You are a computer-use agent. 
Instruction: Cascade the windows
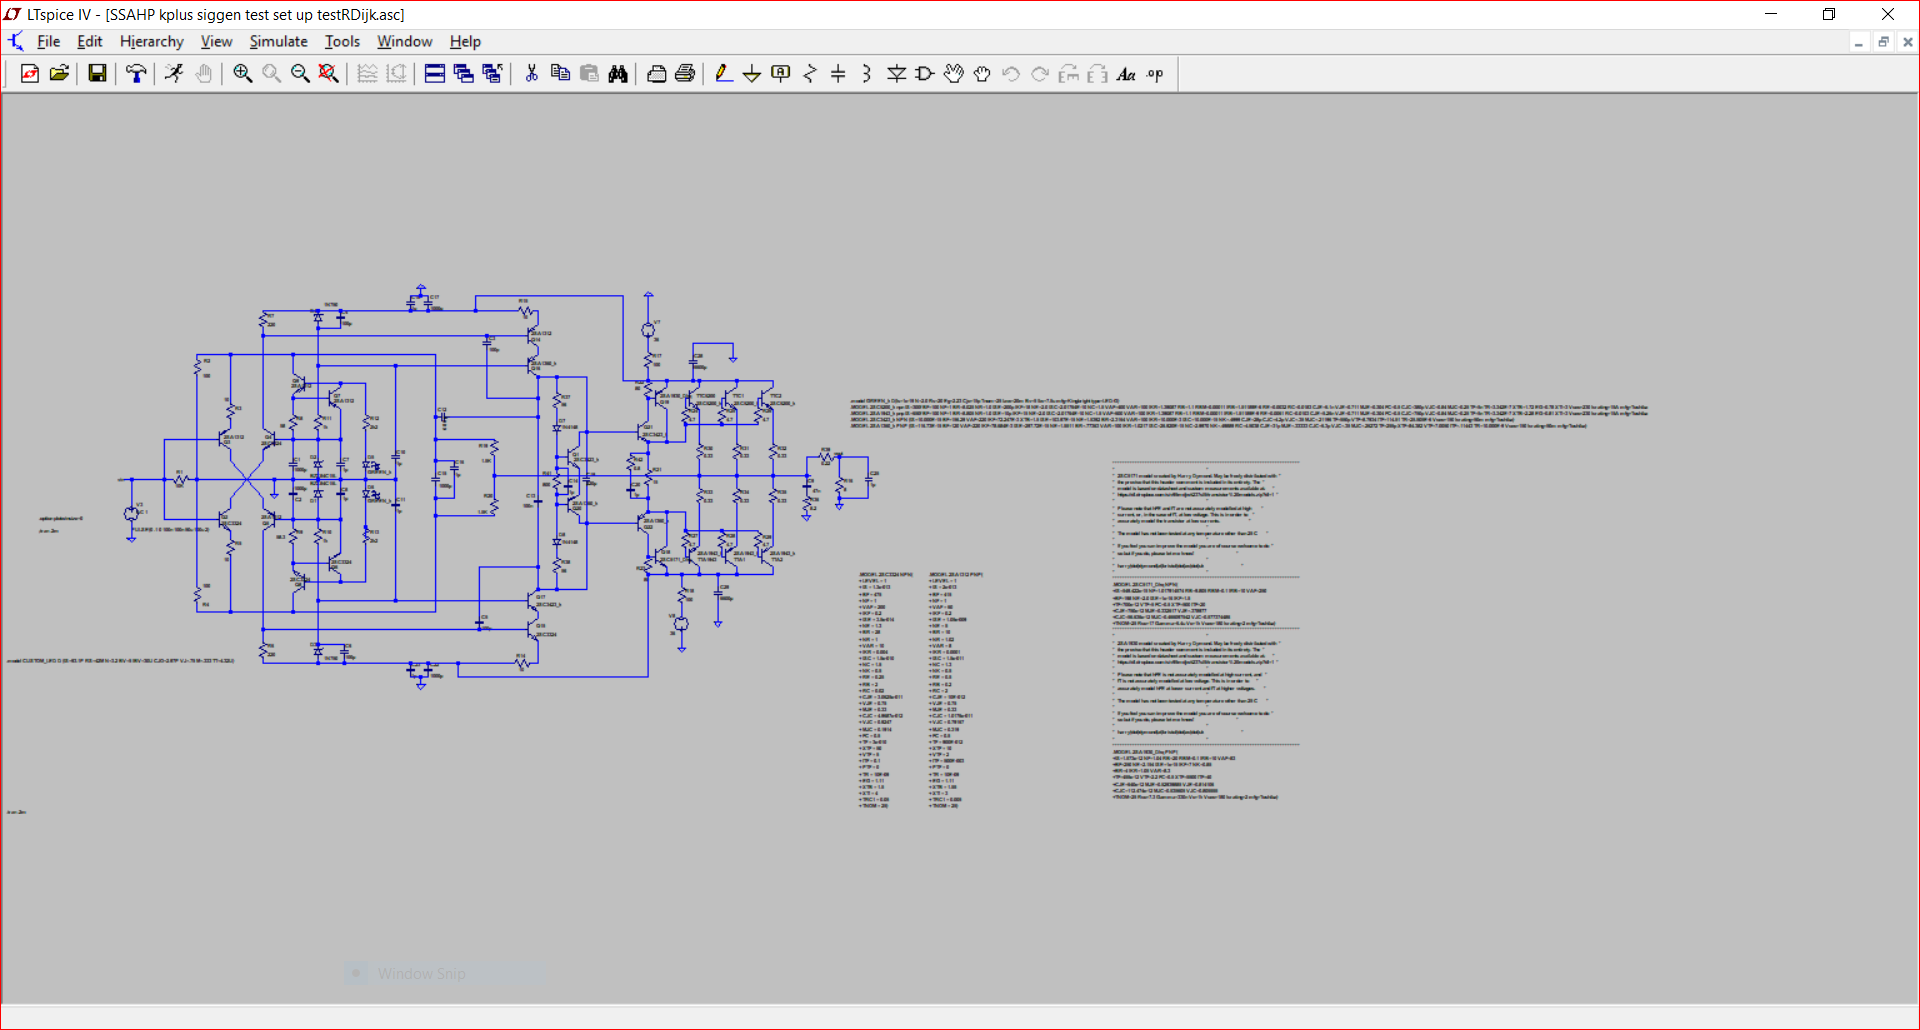click(464, 74)
